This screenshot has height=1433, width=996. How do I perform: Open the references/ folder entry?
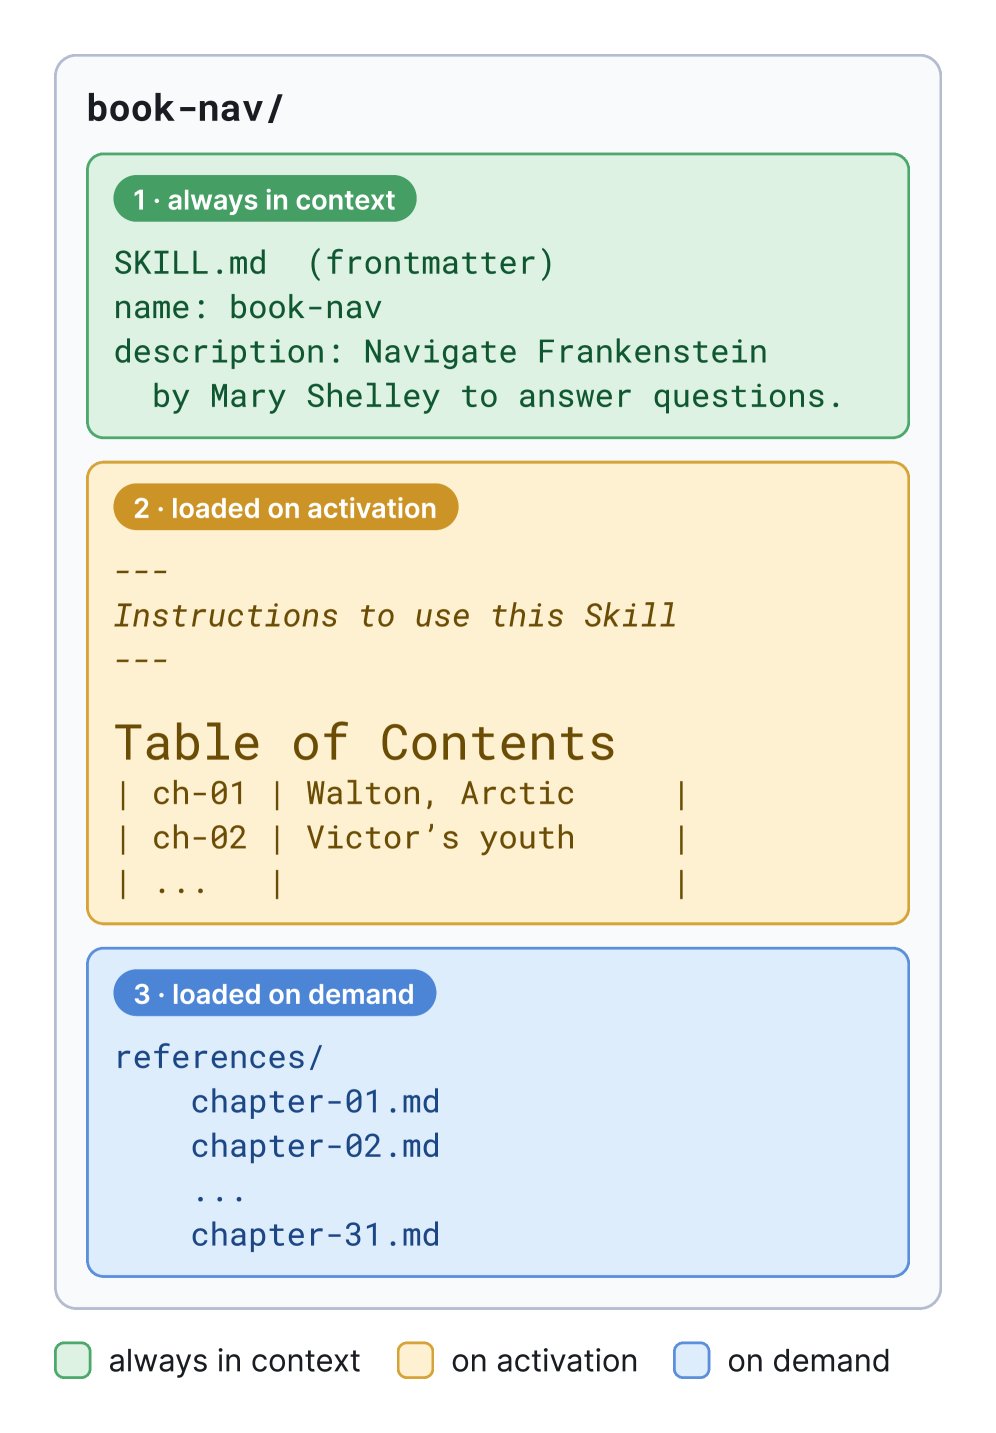tap(219, 1057)
